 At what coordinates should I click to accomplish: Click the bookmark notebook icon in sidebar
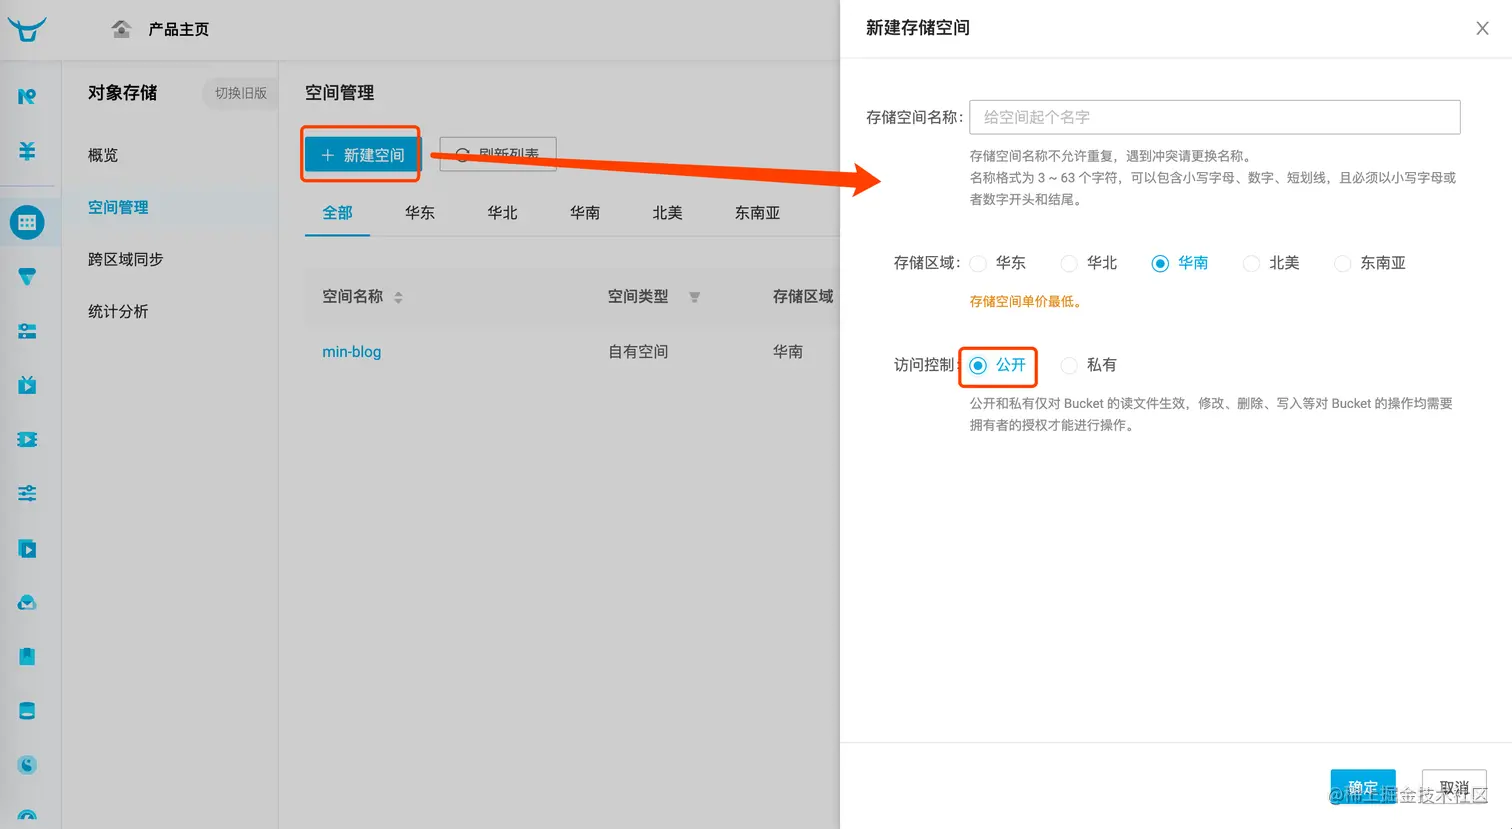27,656
